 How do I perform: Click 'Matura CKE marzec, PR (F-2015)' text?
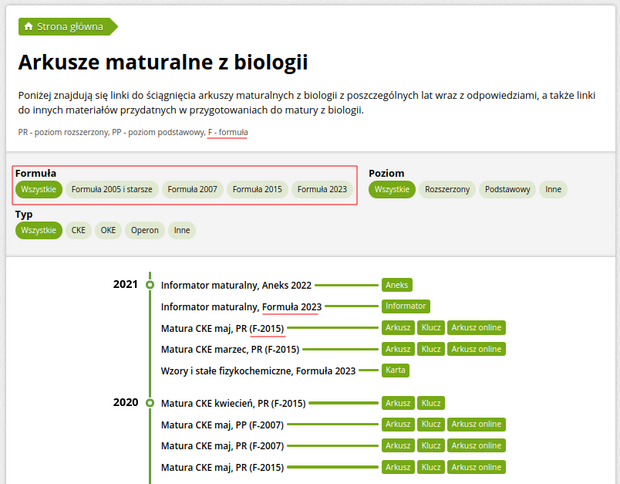tap(230, 350)
